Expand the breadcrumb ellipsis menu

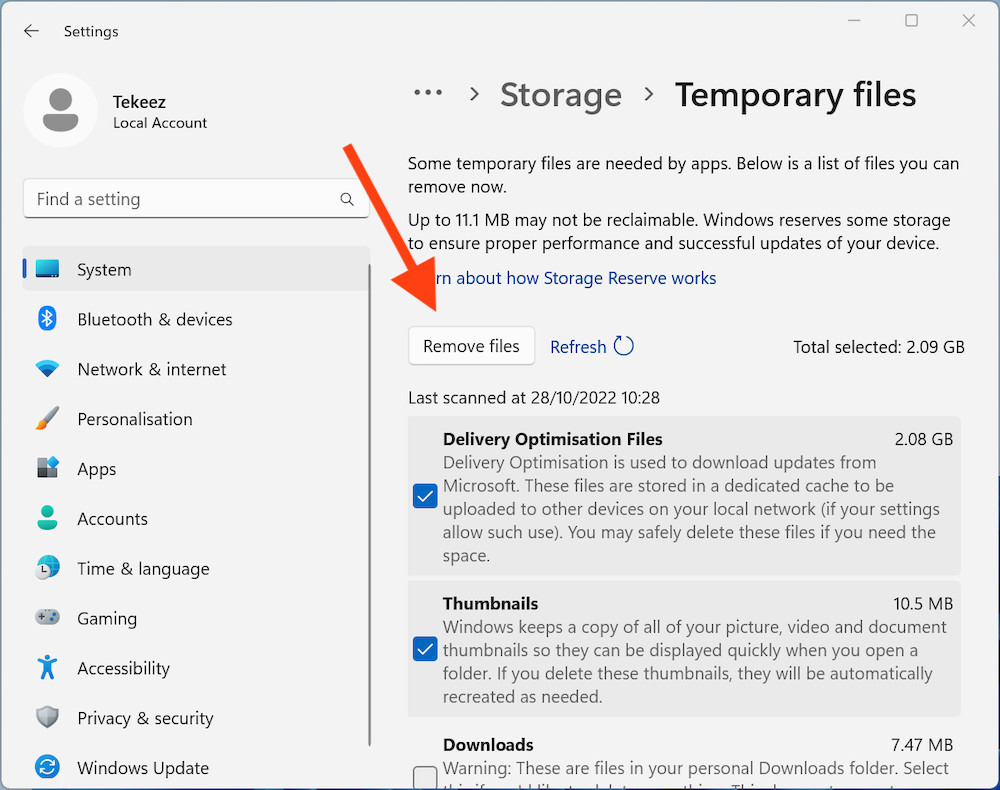[x=428, y=93]
